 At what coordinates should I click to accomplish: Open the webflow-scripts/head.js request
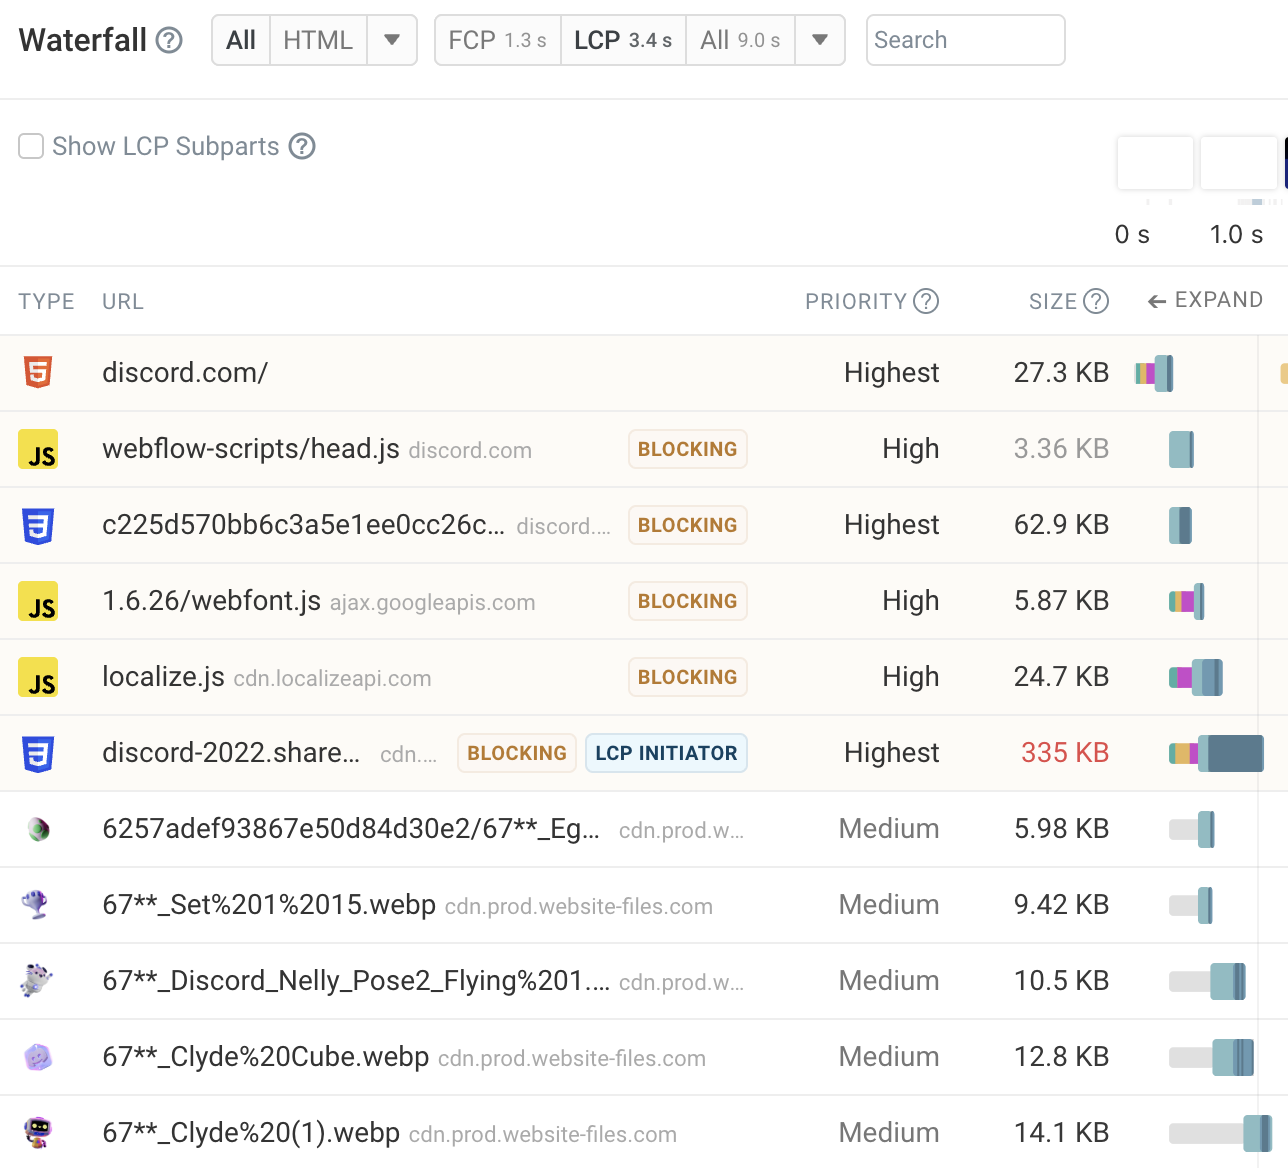coord(644,449)
